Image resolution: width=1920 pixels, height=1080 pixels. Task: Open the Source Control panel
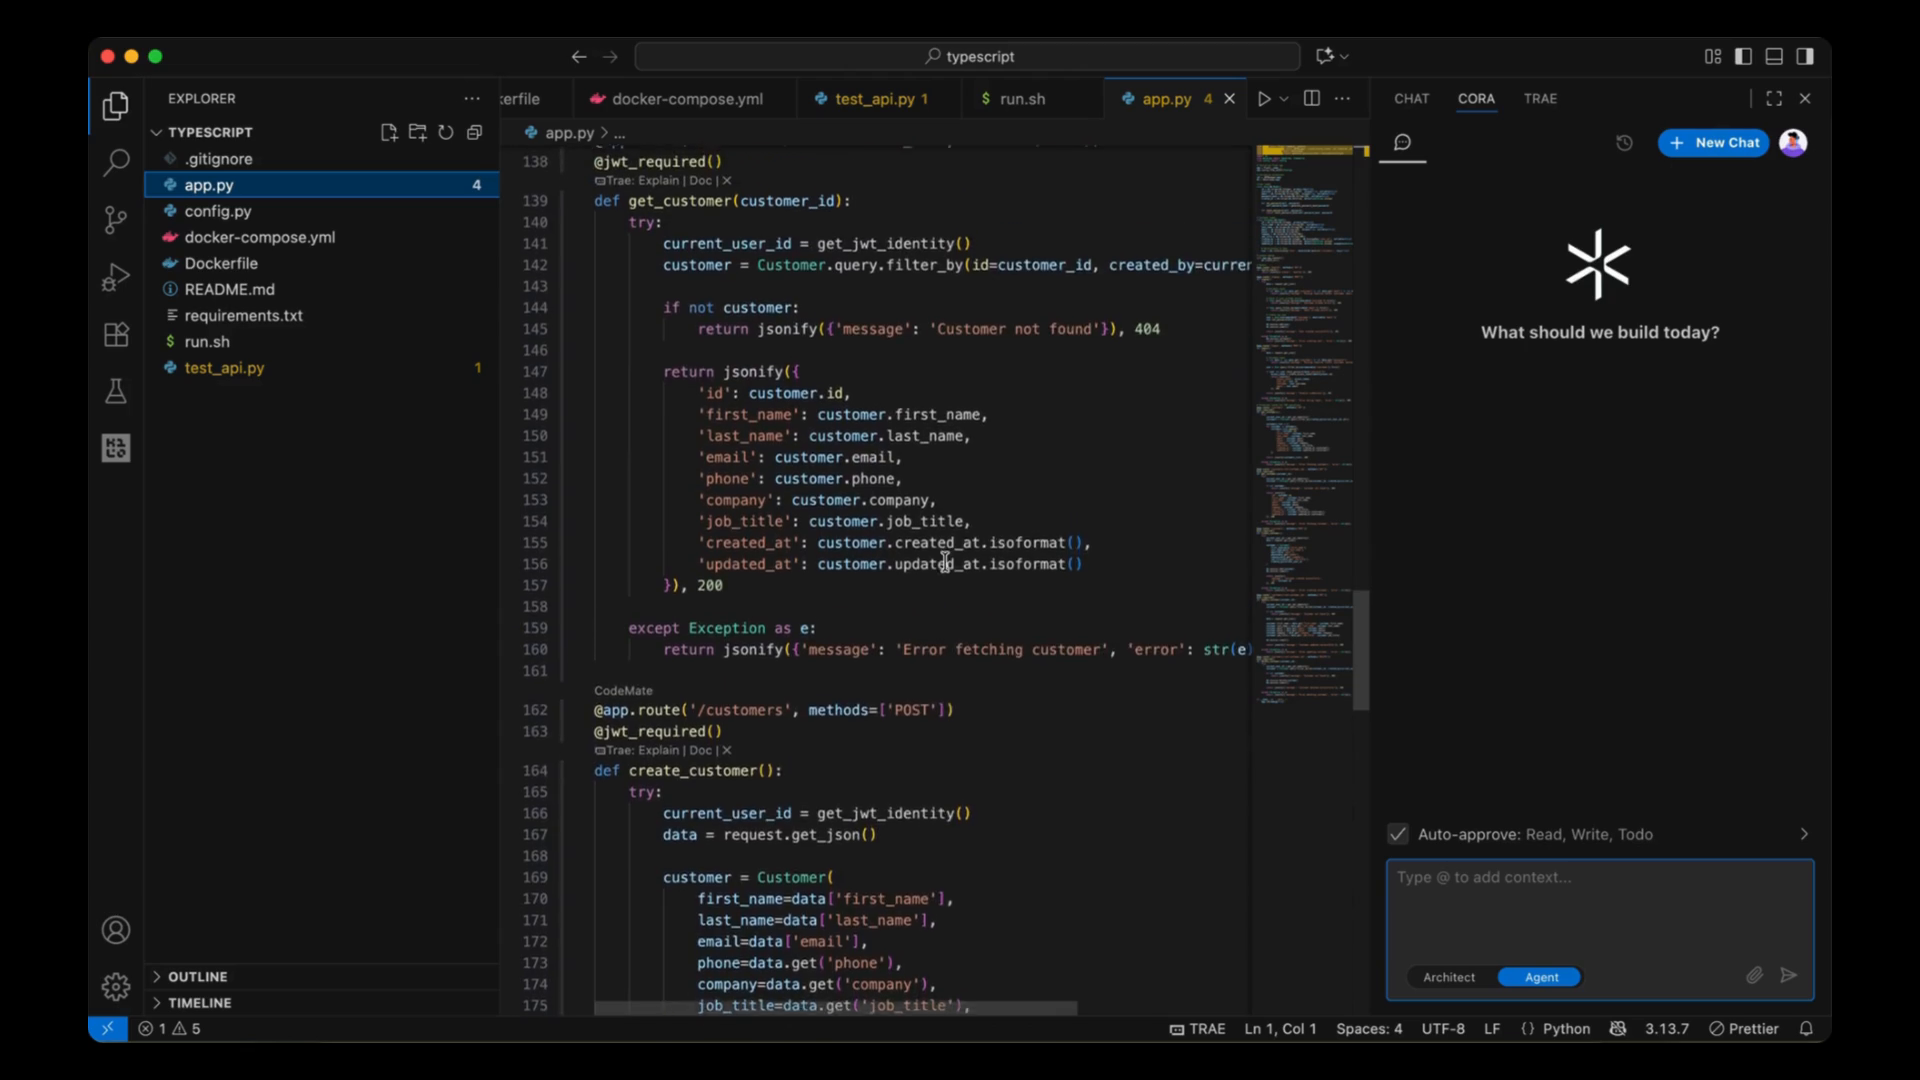tap(116, 219)
